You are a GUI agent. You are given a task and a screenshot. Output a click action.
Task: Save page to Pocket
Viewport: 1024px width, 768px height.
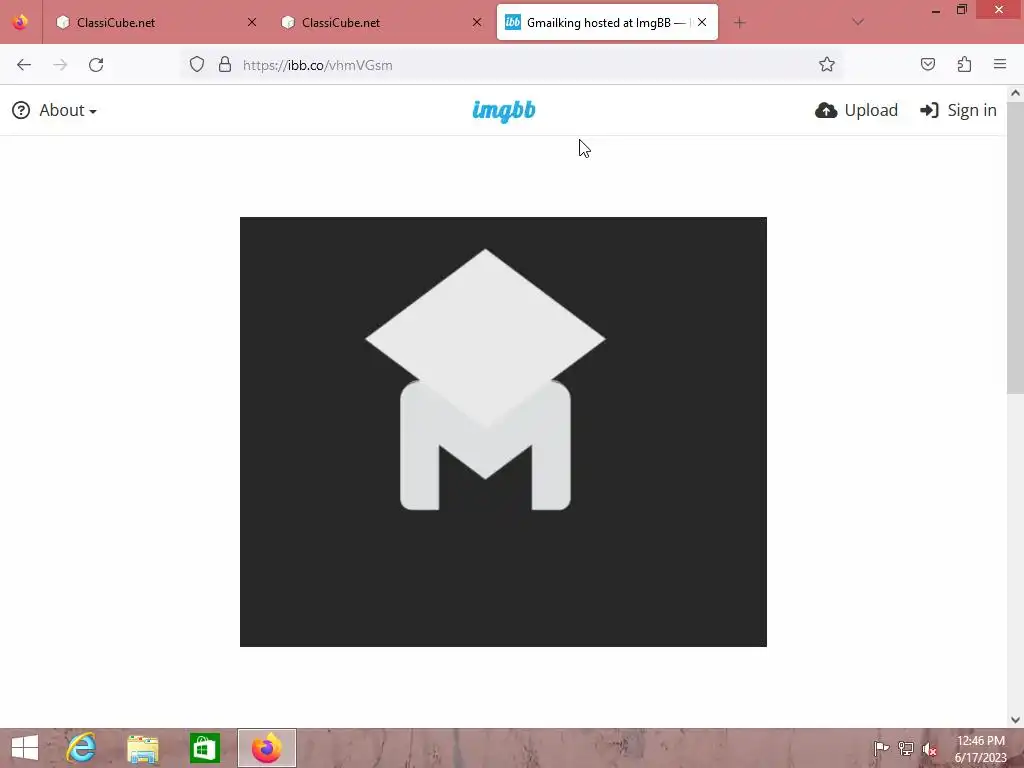928,64
